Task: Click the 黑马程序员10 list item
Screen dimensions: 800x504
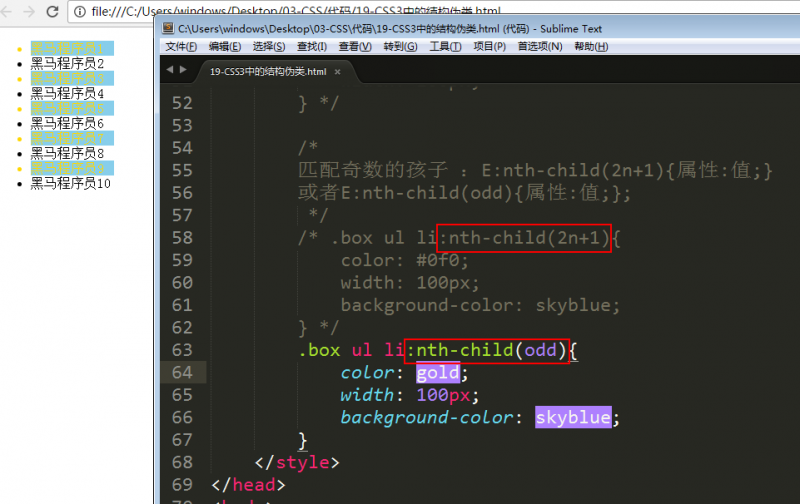Action: [70, 183]
